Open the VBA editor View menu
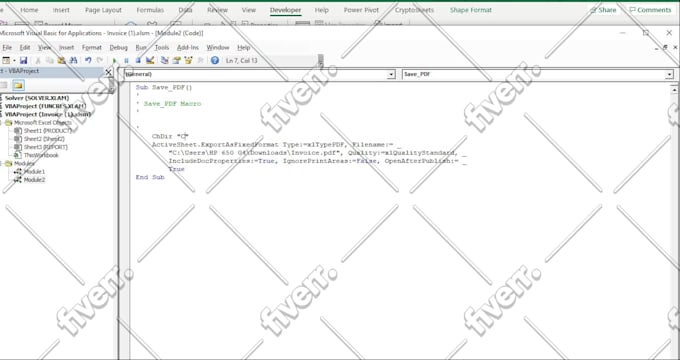 pyautogui.click(x=45, y=47)
